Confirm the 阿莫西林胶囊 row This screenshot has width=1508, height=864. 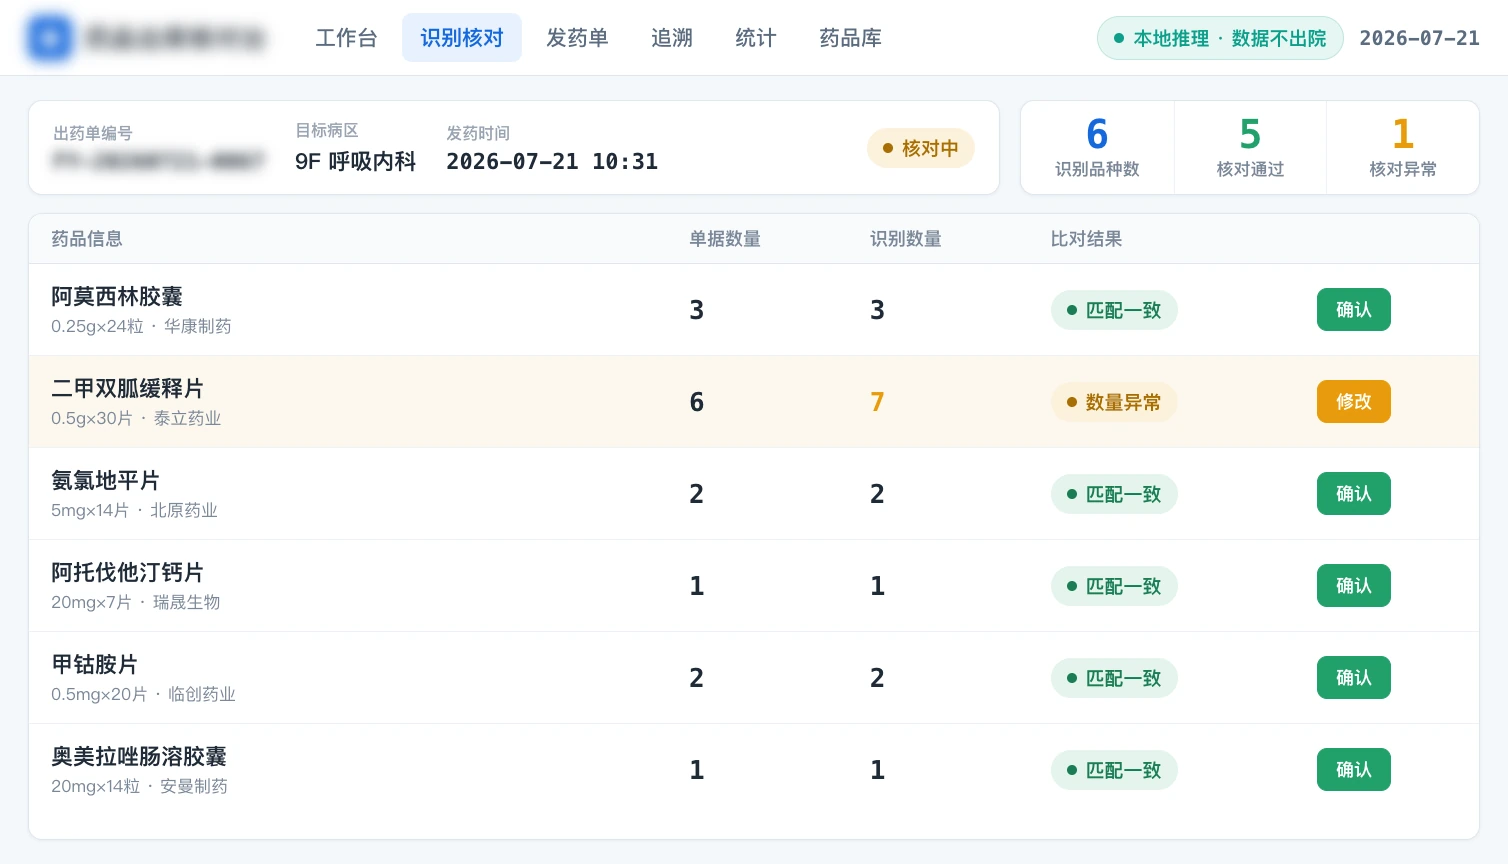(1354, 310)
